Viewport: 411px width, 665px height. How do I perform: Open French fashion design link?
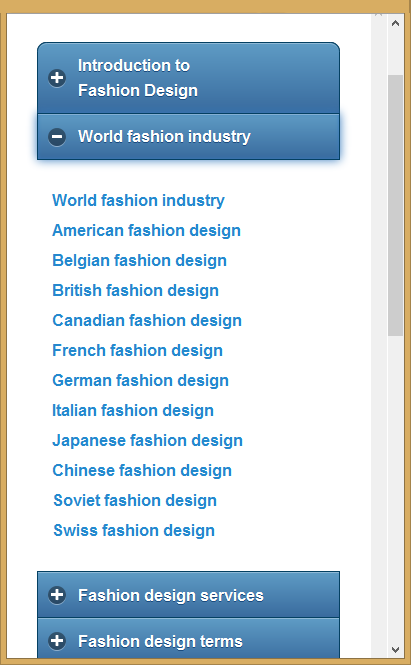[137, 351]
